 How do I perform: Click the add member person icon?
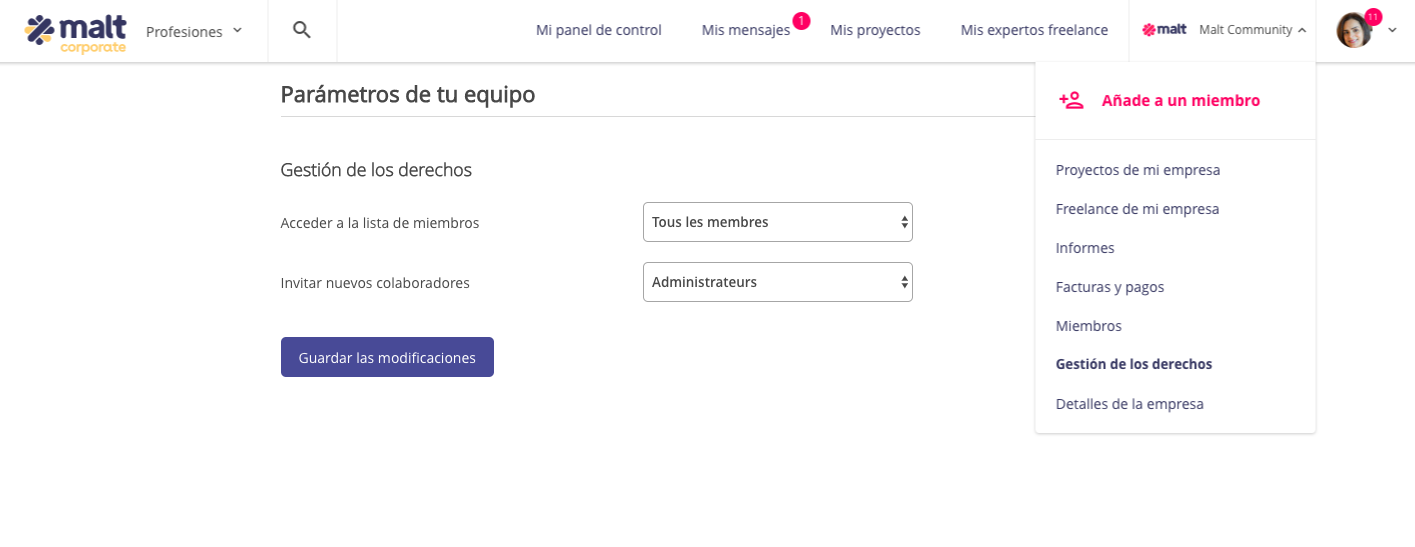1071,100
